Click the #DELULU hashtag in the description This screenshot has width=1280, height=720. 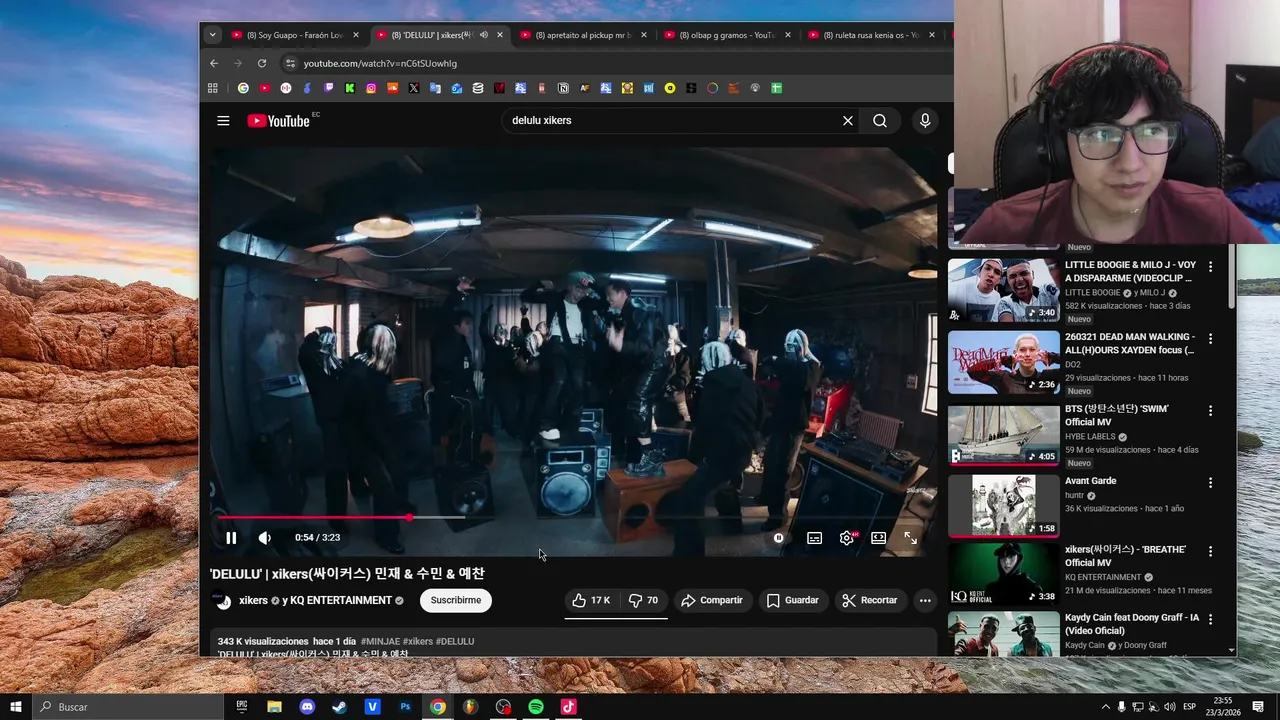pyautogui.click(x=455, y=641)
